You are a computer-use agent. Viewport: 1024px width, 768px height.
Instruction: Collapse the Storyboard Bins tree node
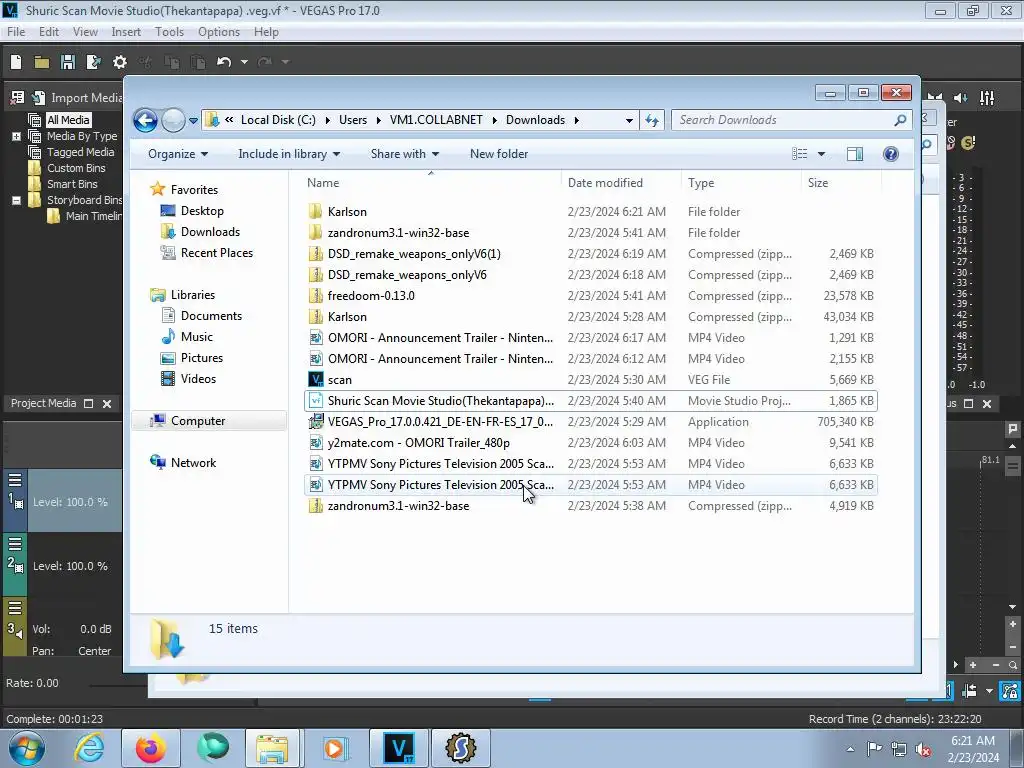[x=16, y=200]
